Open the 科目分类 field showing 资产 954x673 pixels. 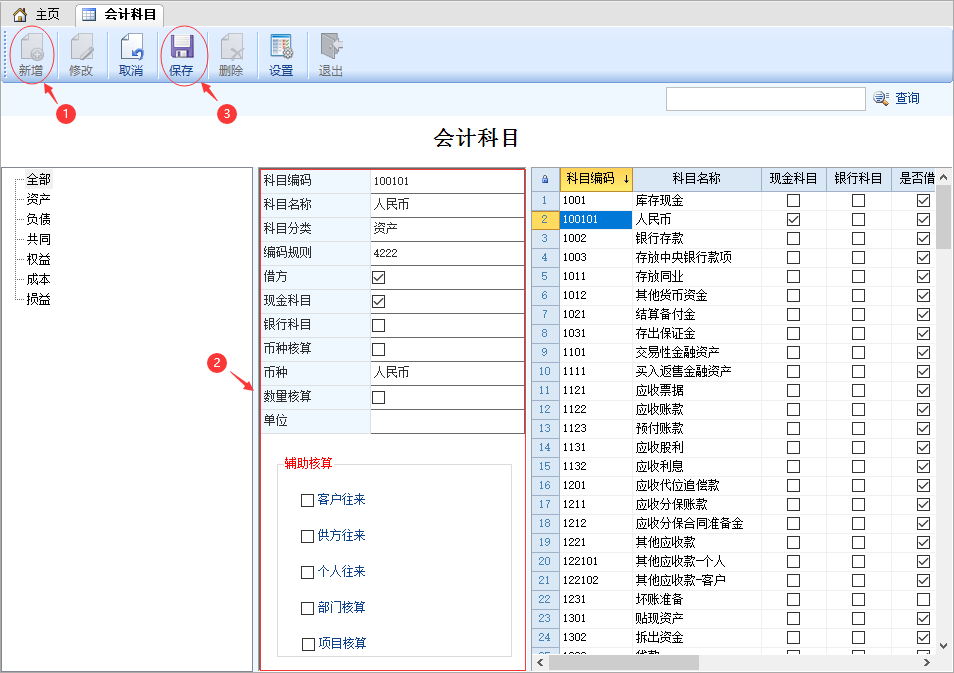[x=447, y=229]
